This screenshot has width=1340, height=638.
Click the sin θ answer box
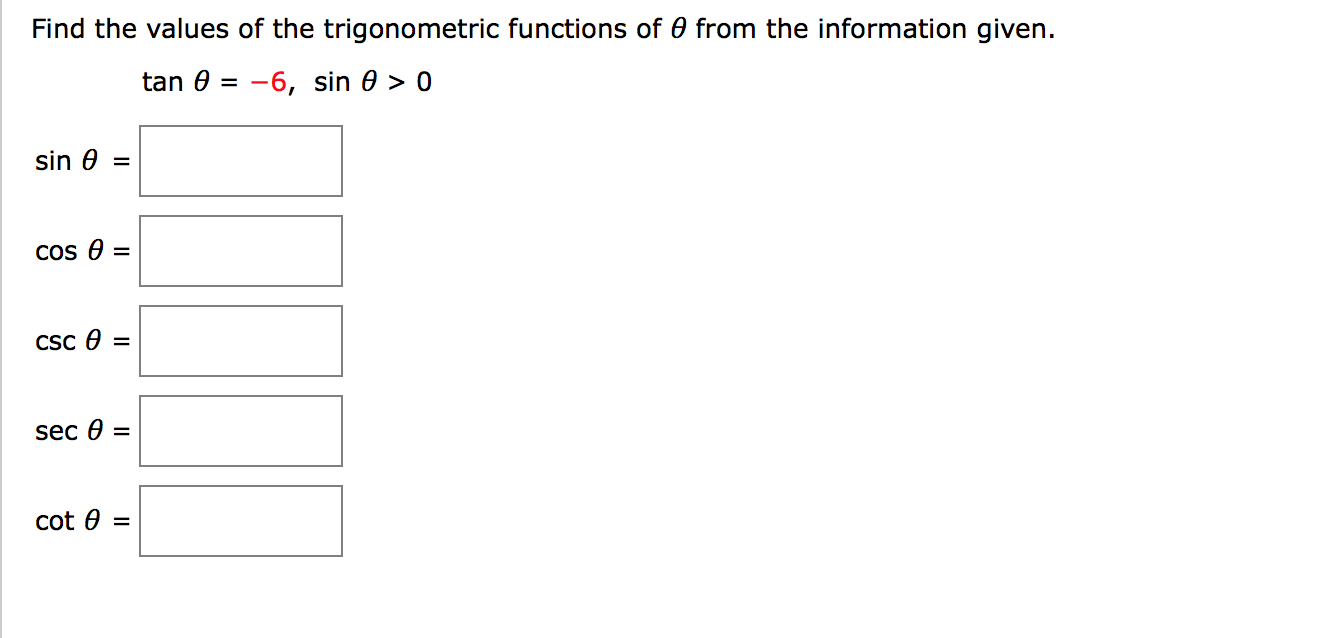point(240,160)
